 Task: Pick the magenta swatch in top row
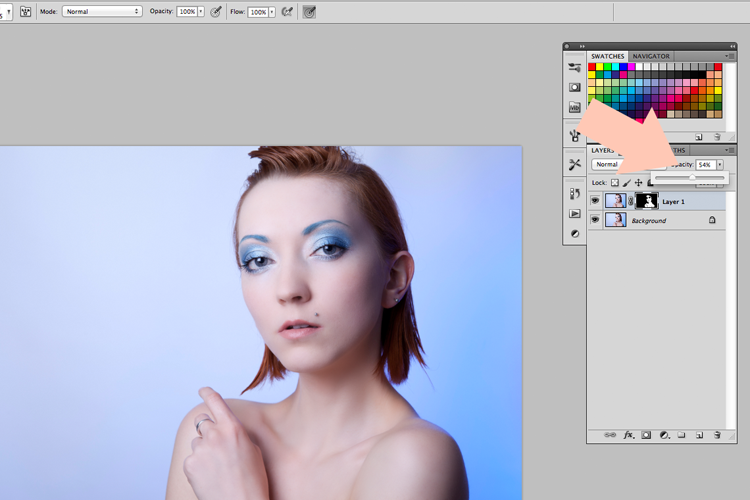[631, 67]
